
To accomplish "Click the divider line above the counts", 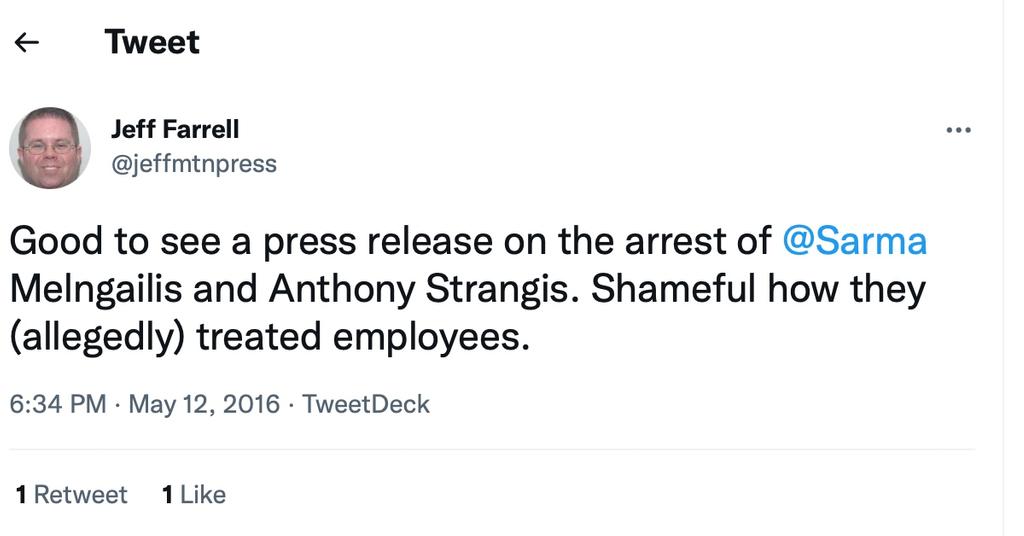I will 490,450.
